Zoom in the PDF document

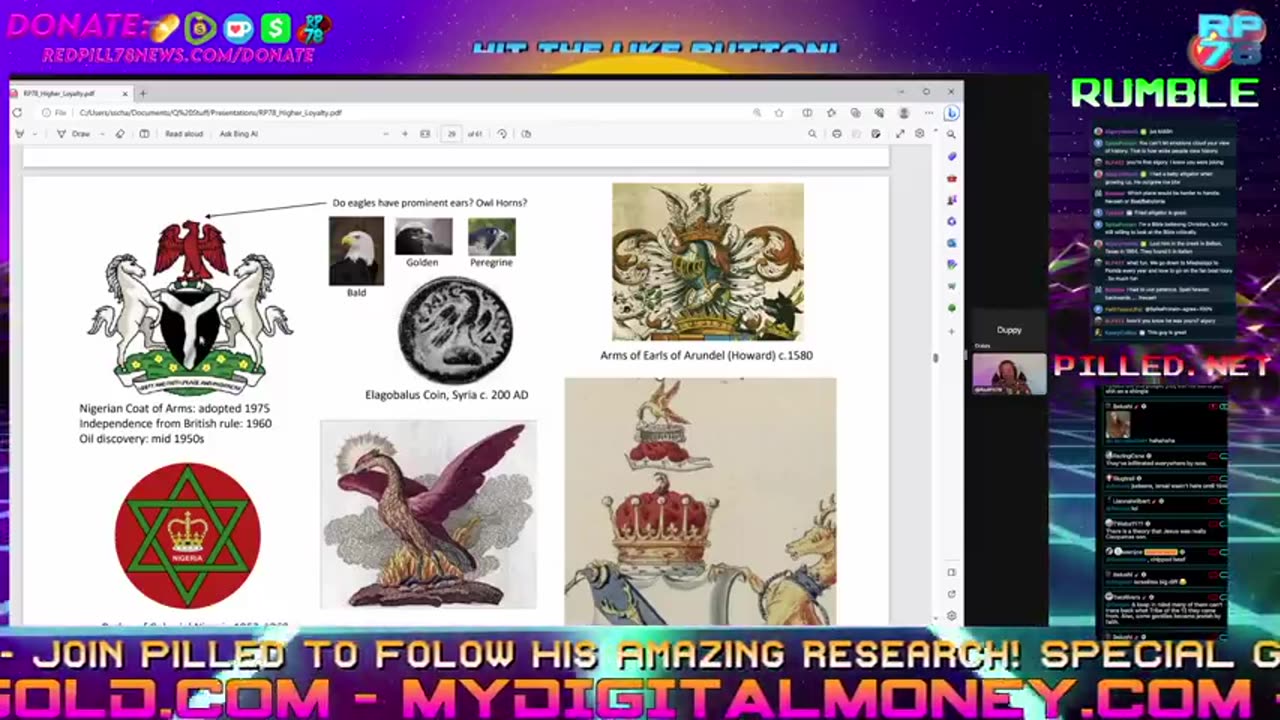click(x=404, y=134)
